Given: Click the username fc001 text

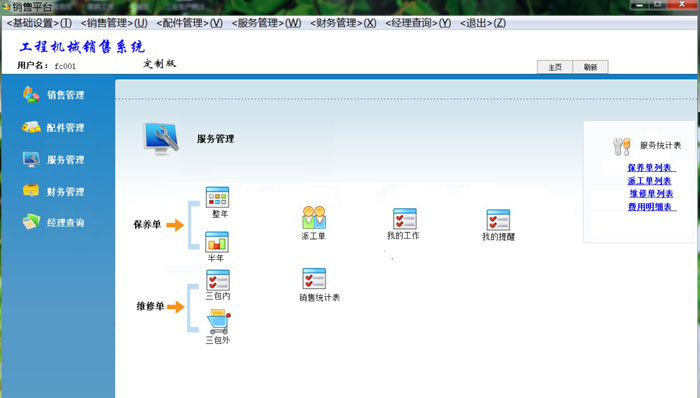Looking at the screenshot, I should [x=65, y=66].
